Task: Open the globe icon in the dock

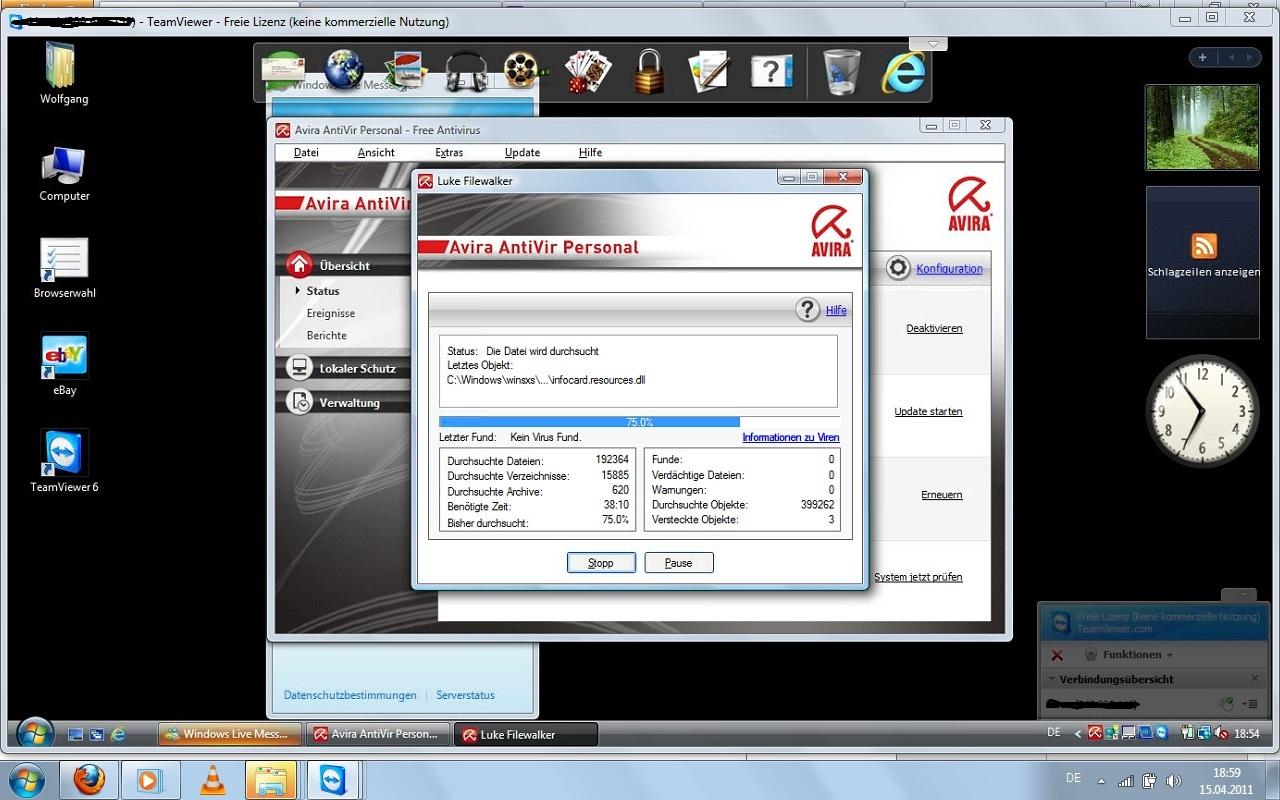Action: click(344, 71)
